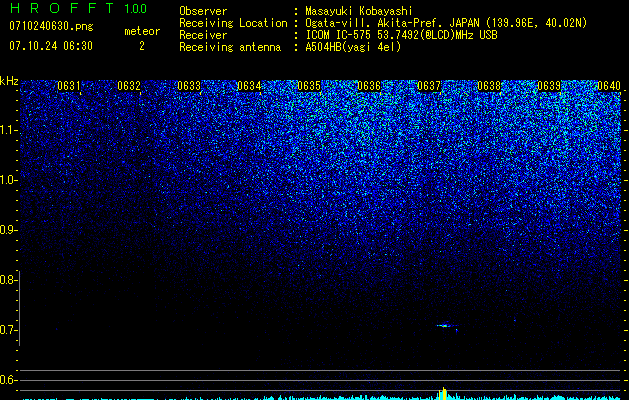Select the Ogata-vill. Akita-Pref. JAPAN location text

446,23
